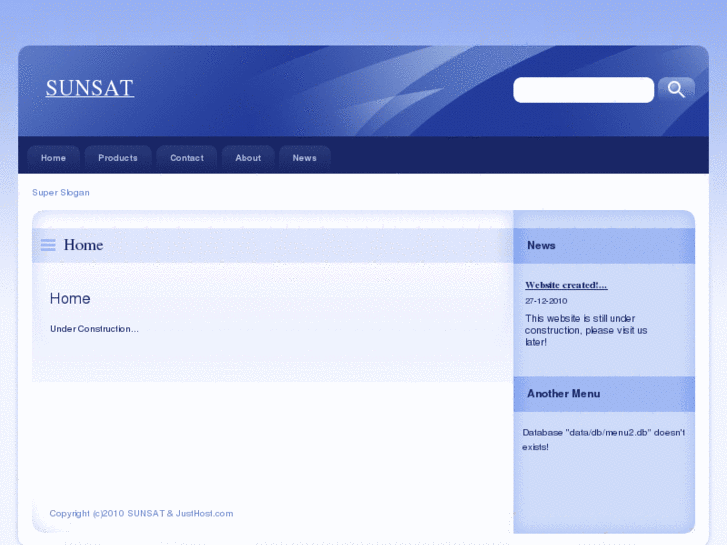Screen dimensions: 727x545
Task: Open the About menu tab
Action: (248, 158)
